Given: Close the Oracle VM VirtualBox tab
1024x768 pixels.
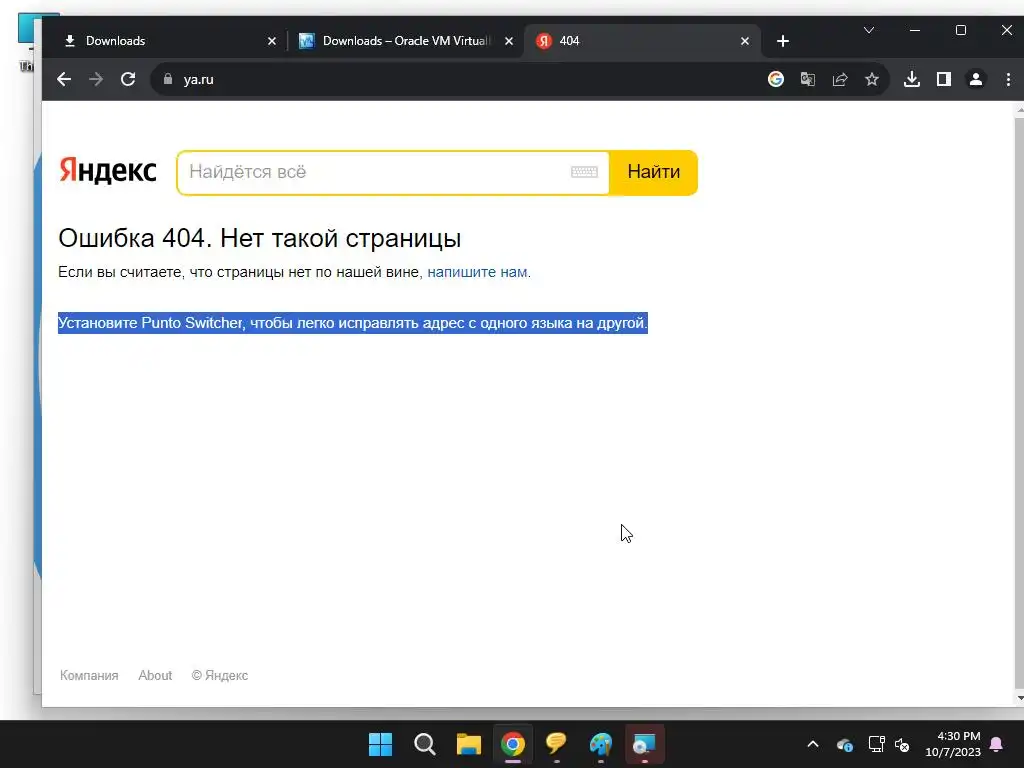Looking at the screenshot, I should [509, 41].
